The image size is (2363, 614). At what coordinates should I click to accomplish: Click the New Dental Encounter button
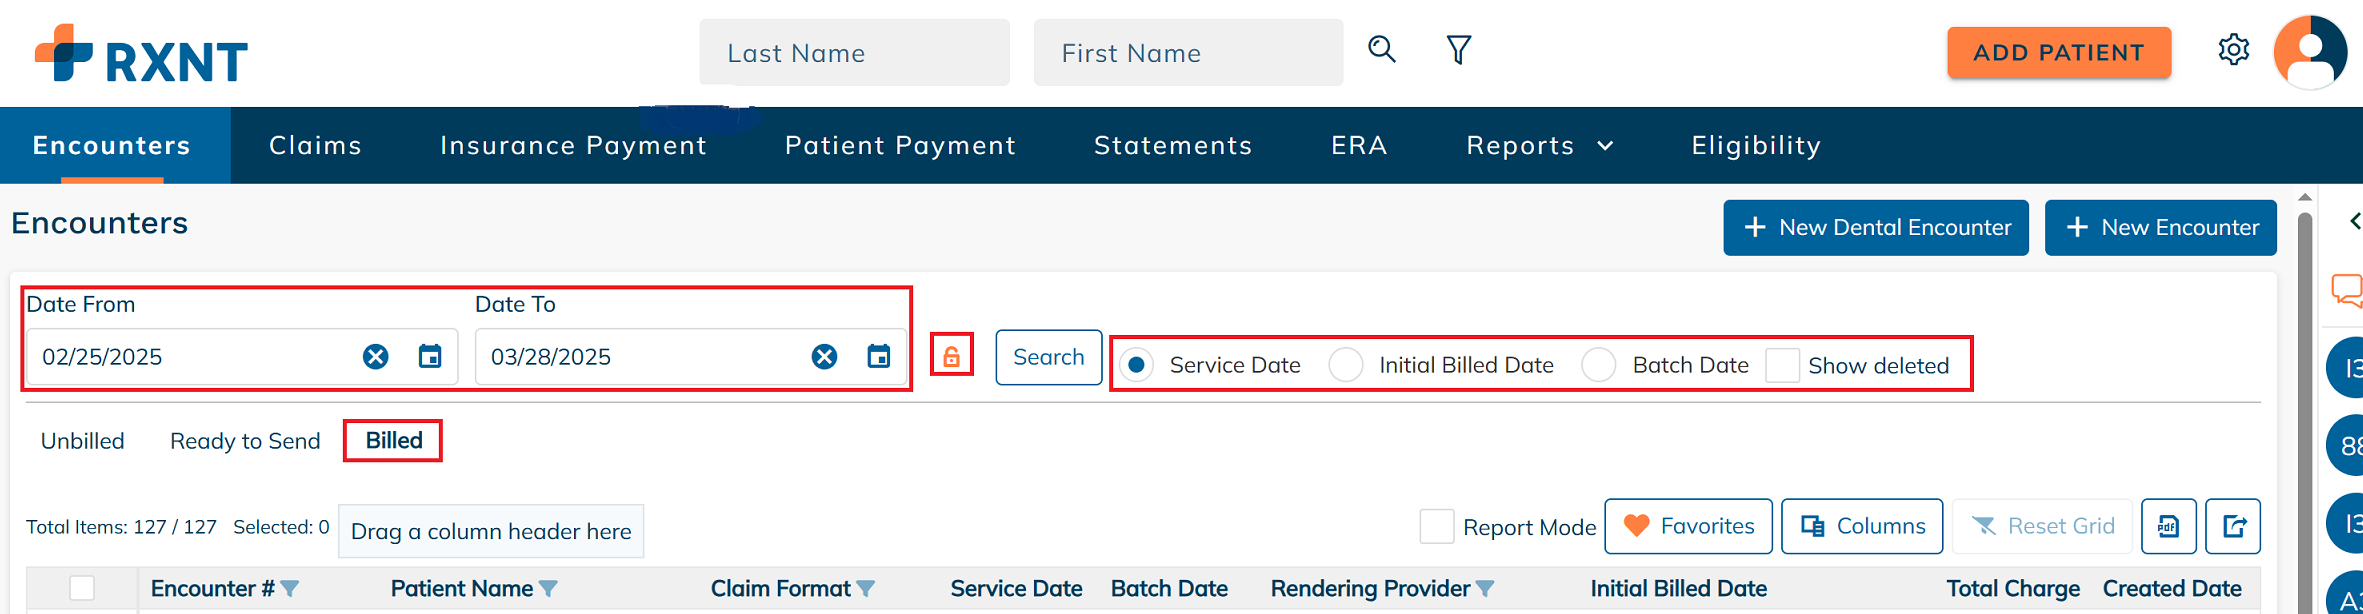[1875, 227]
